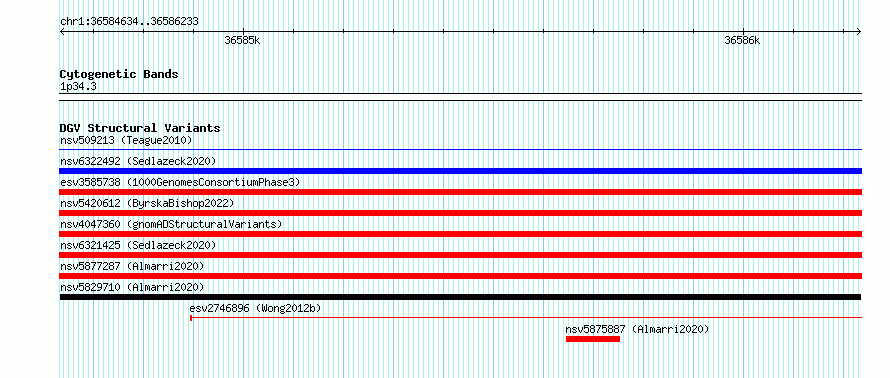Viewport: 890px width, 378px height.
Task: Open variant esv3585738 (1000GenomesConsortiumPhase3)
Action: click(x=180, y=182)
